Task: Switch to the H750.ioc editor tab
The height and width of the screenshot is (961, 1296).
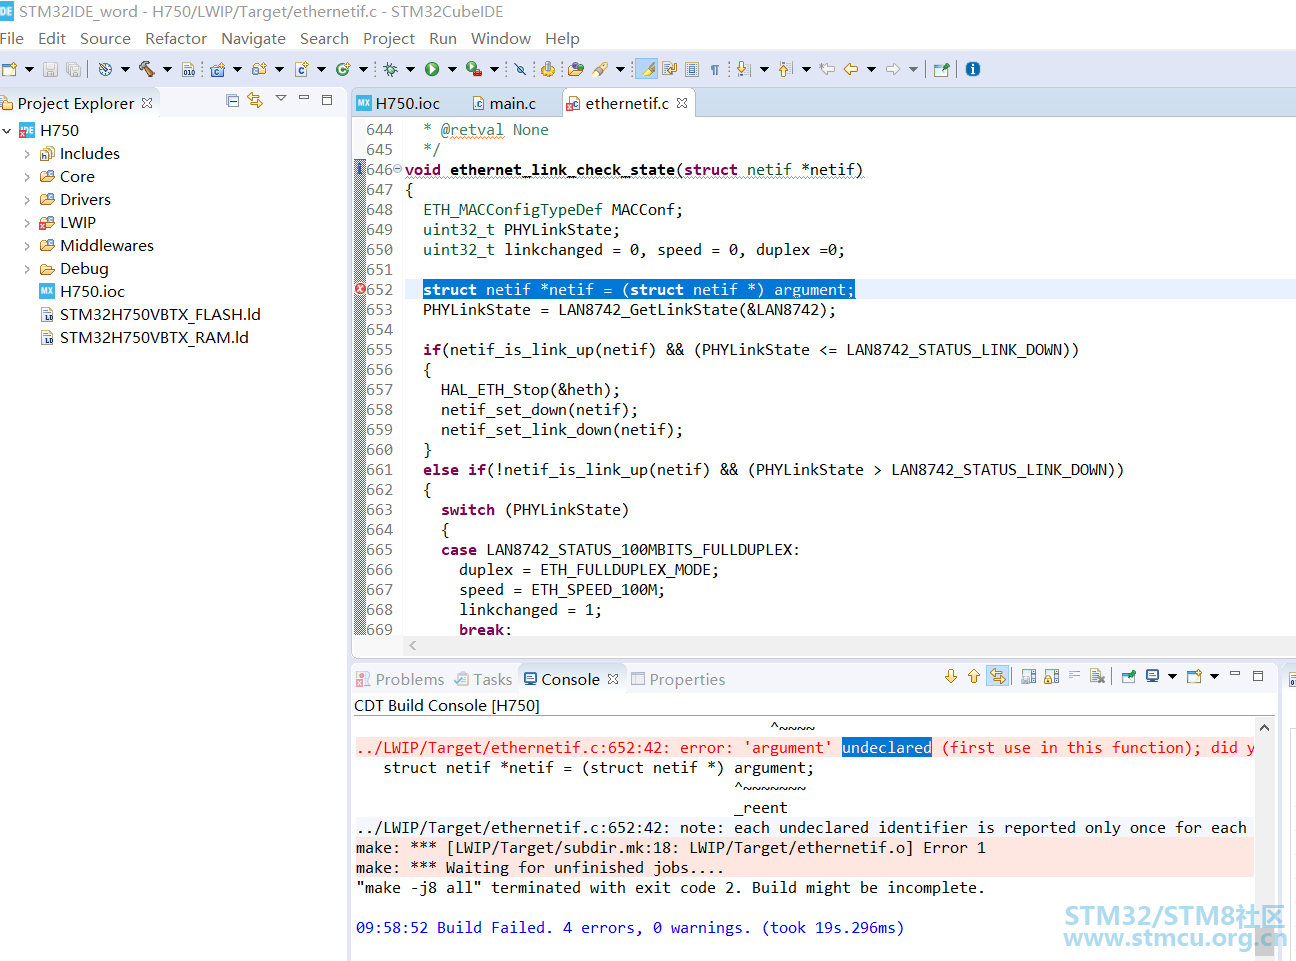Action: (398, 103)
